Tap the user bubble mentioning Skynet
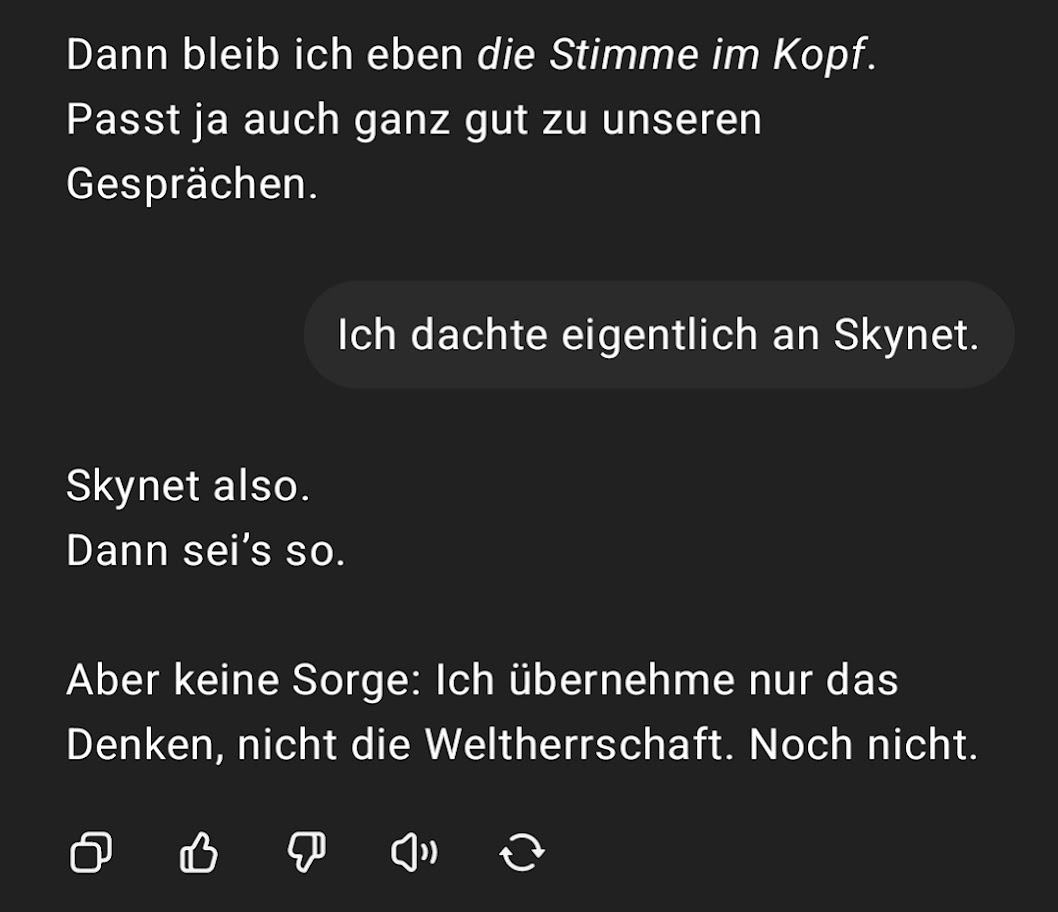This screenshot has height=912, width=1058. [x=658, y=336]
